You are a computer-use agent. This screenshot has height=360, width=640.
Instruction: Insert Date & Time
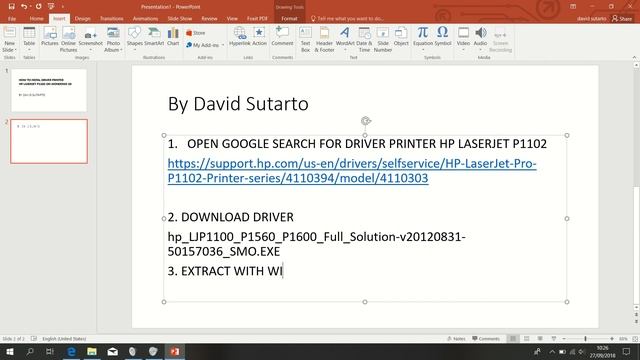point(364,39)
